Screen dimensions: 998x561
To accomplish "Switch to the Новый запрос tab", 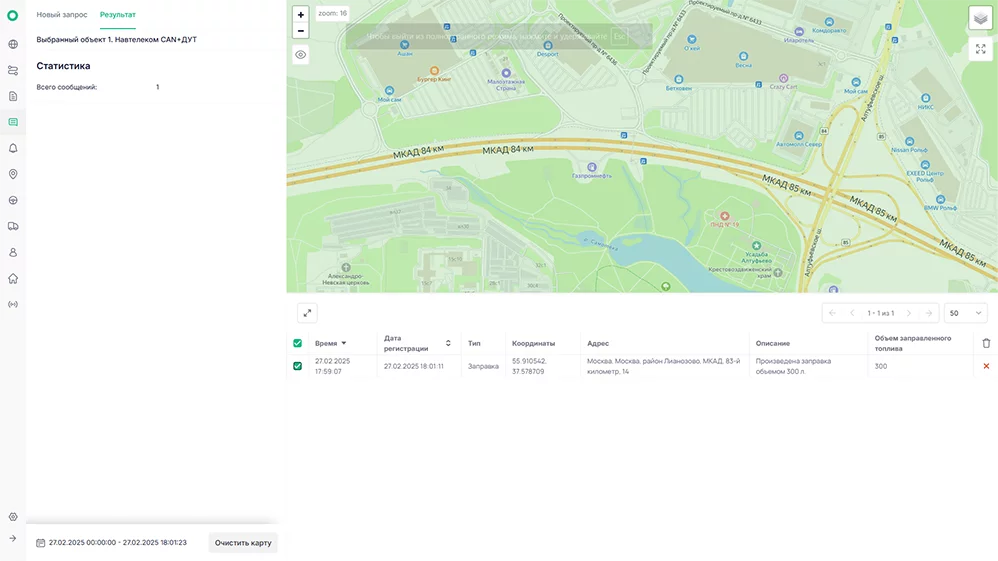I will [x=62, y=15].
